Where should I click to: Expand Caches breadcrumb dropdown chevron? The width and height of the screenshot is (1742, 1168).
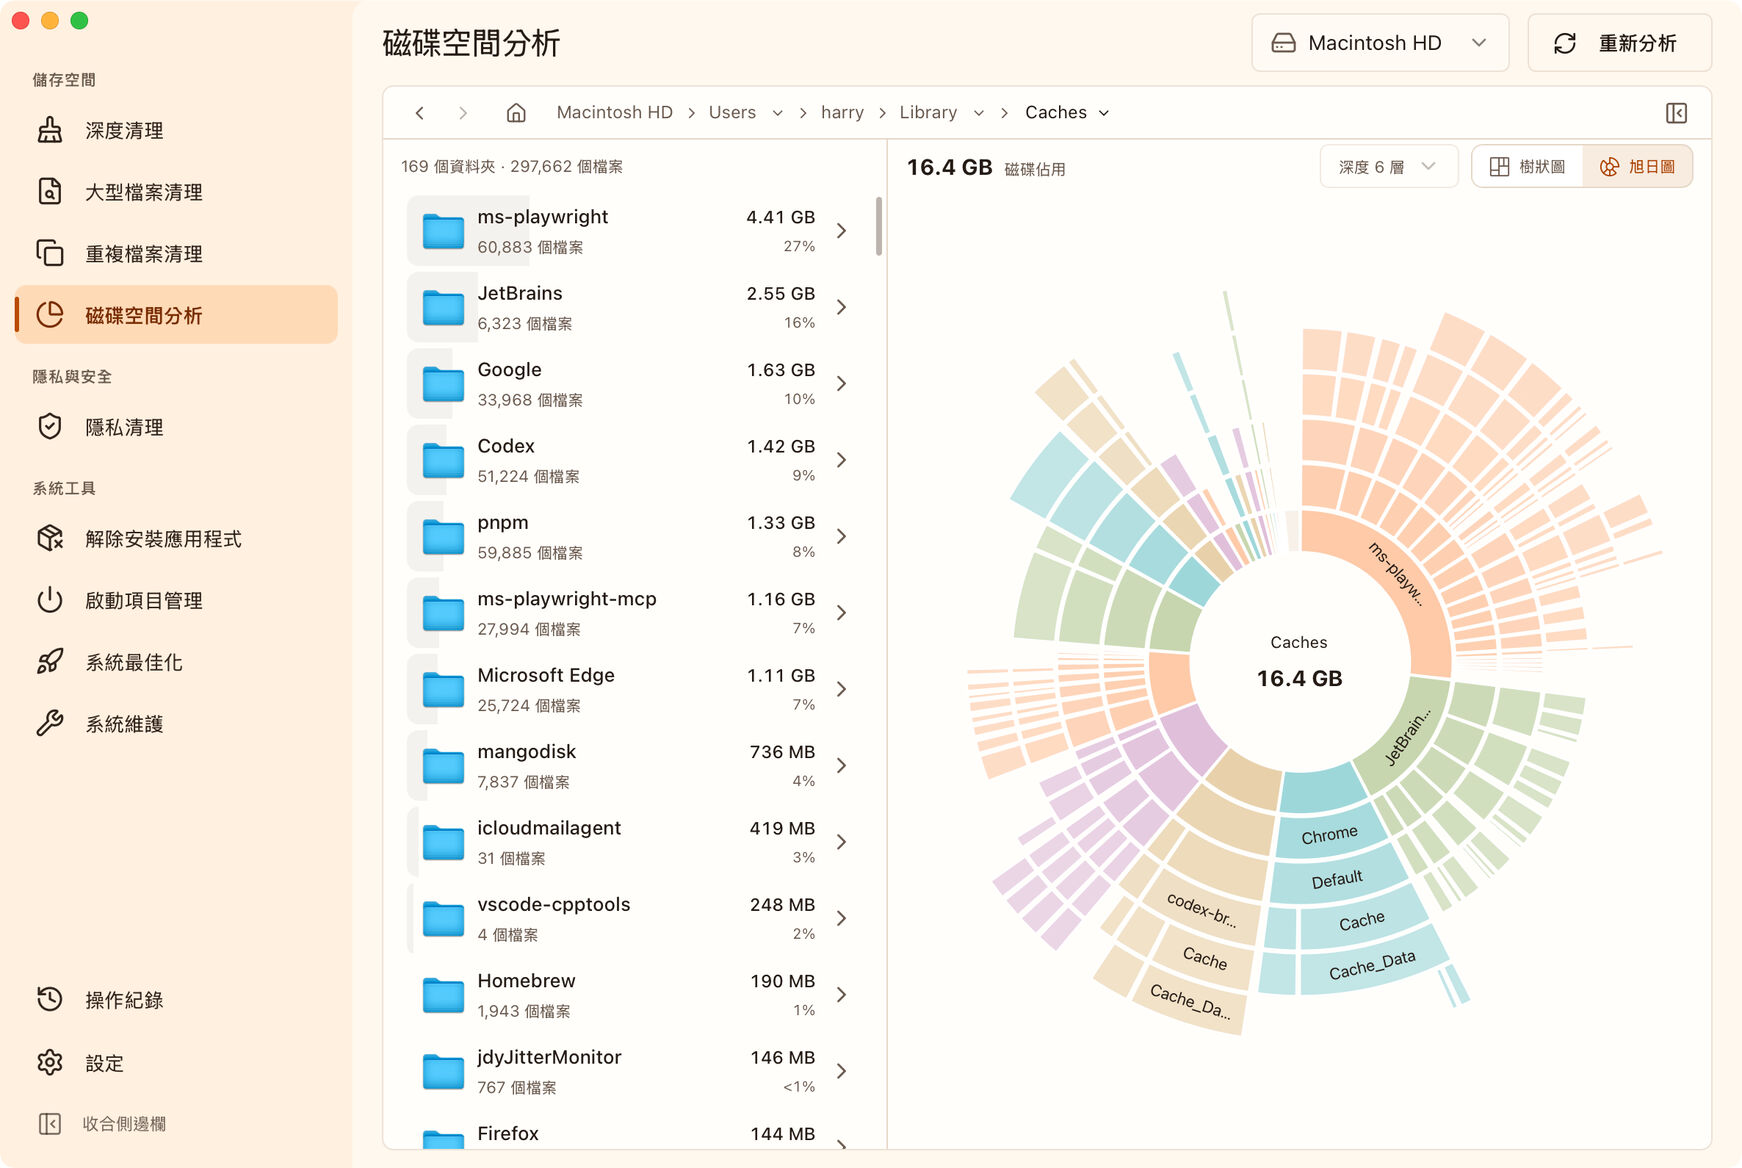tap(1104, 113)
